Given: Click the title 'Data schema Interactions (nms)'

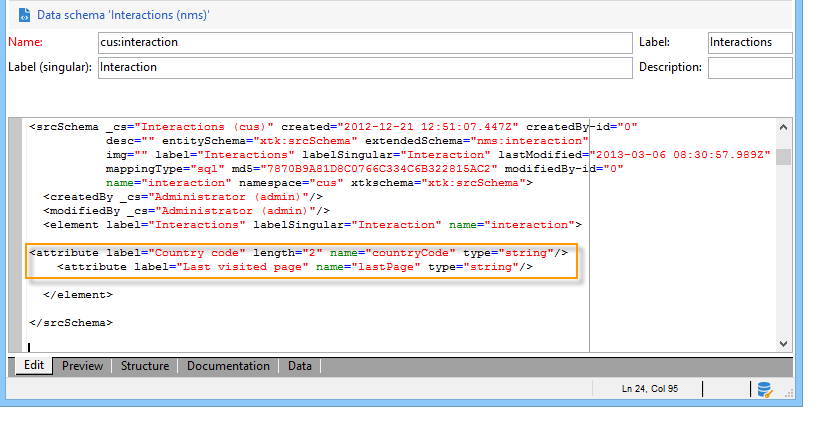Looking at the screenshot, I should (x=123, y=15).
